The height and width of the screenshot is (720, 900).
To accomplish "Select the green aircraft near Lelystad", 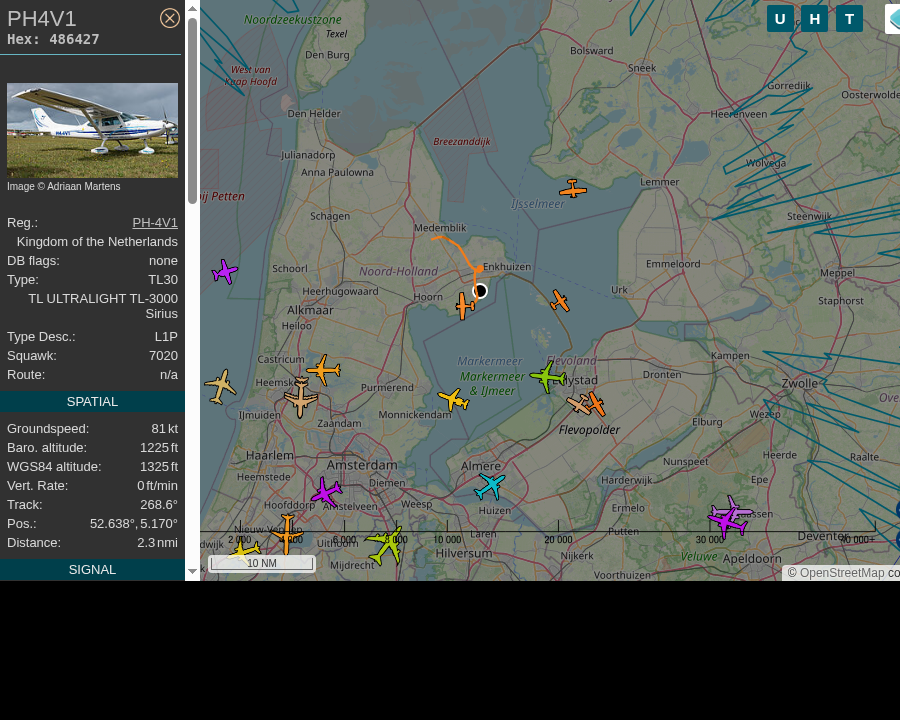I will pos(548,377).
